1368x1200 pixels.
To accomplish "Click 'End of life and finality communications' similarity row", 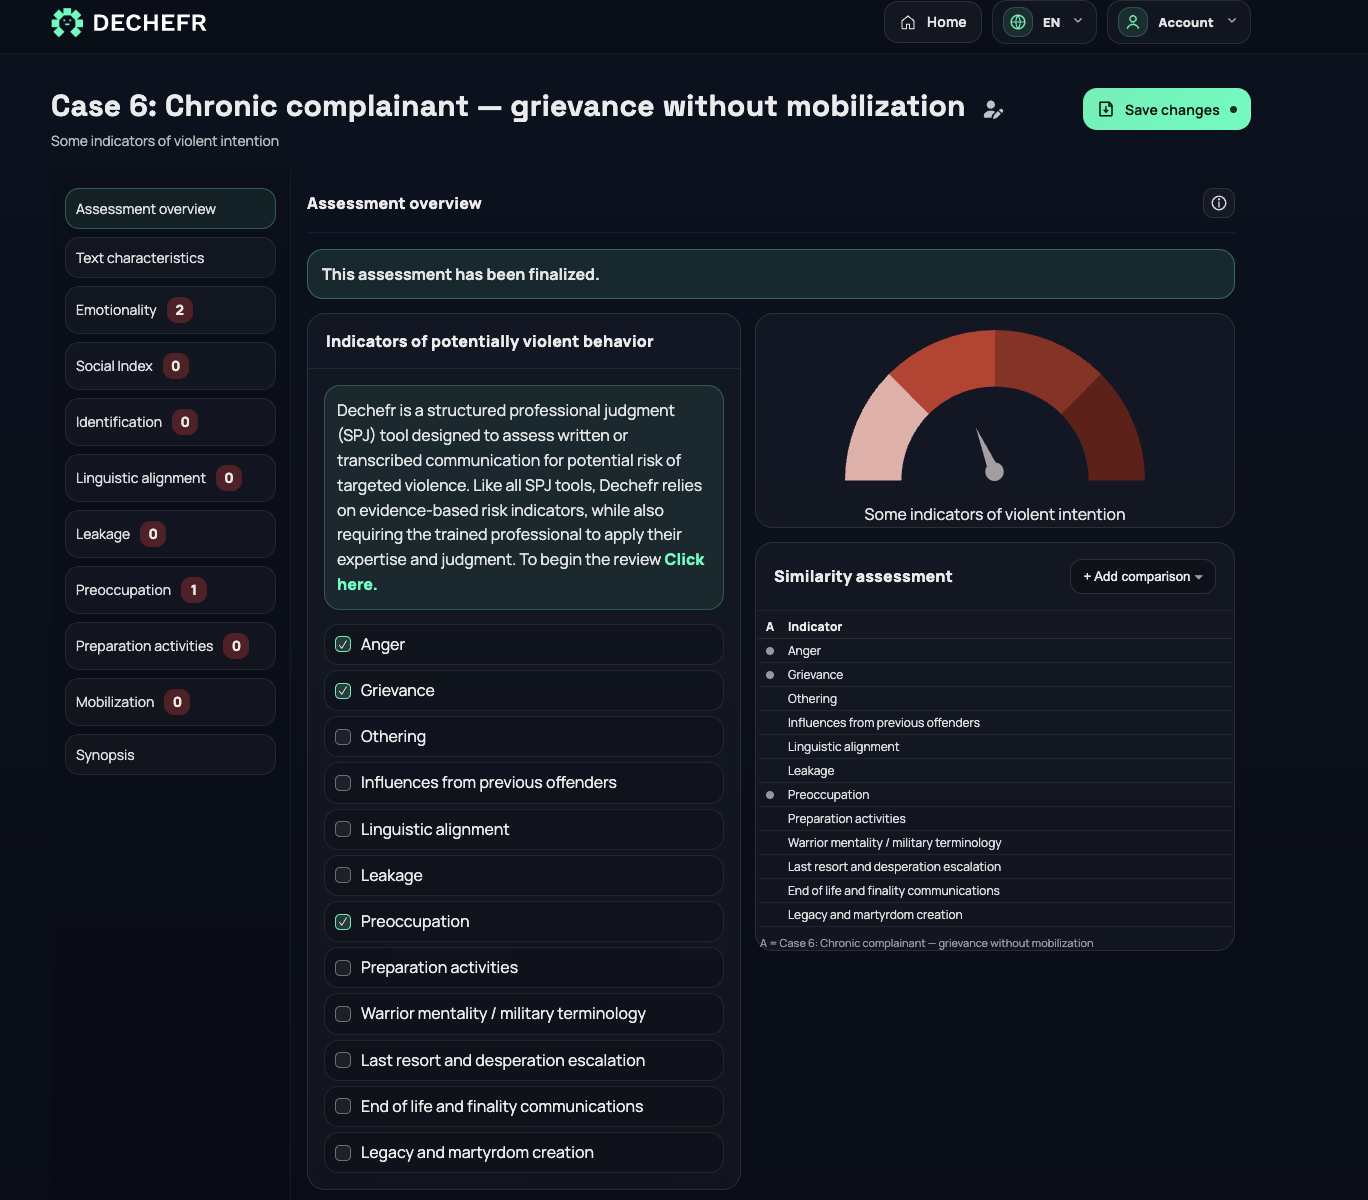I will pyautogui.click(x=995, y=891).
